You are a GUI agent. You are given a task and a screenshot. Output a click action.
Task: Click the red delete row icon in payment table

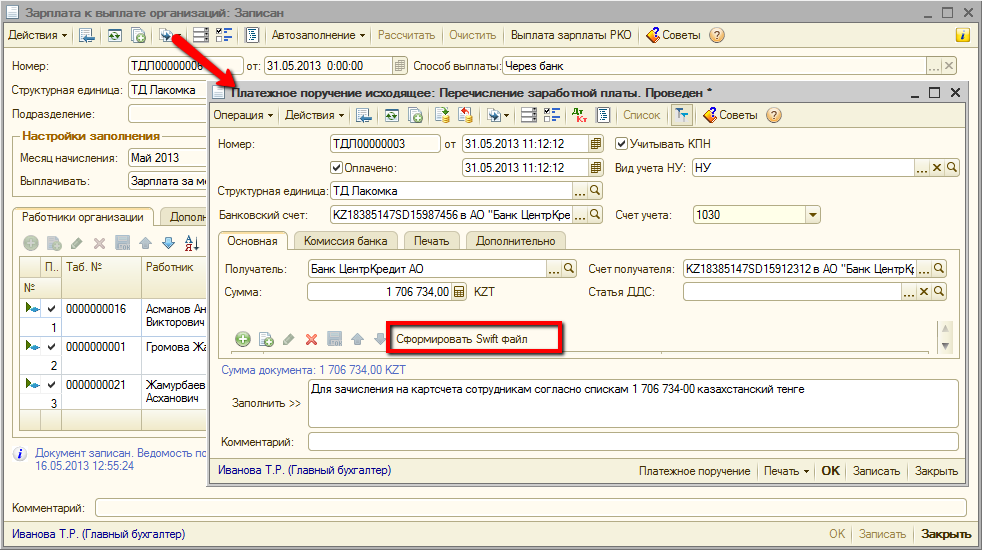(311, 340)
